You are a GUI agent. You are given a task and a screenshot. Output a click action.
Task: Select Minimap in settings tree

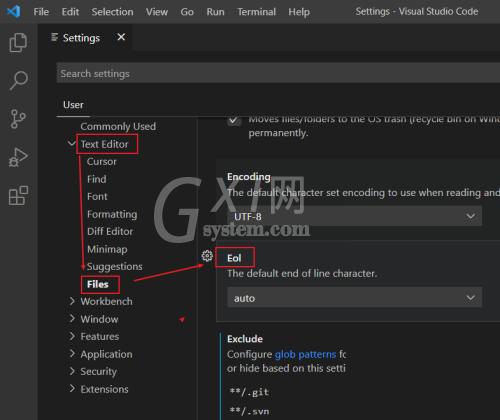pos(107,249)
